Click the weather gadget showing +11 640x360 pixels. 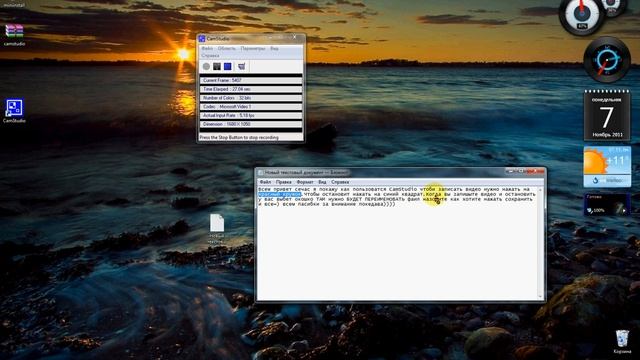pyautogui.click(x=607, y=167)
